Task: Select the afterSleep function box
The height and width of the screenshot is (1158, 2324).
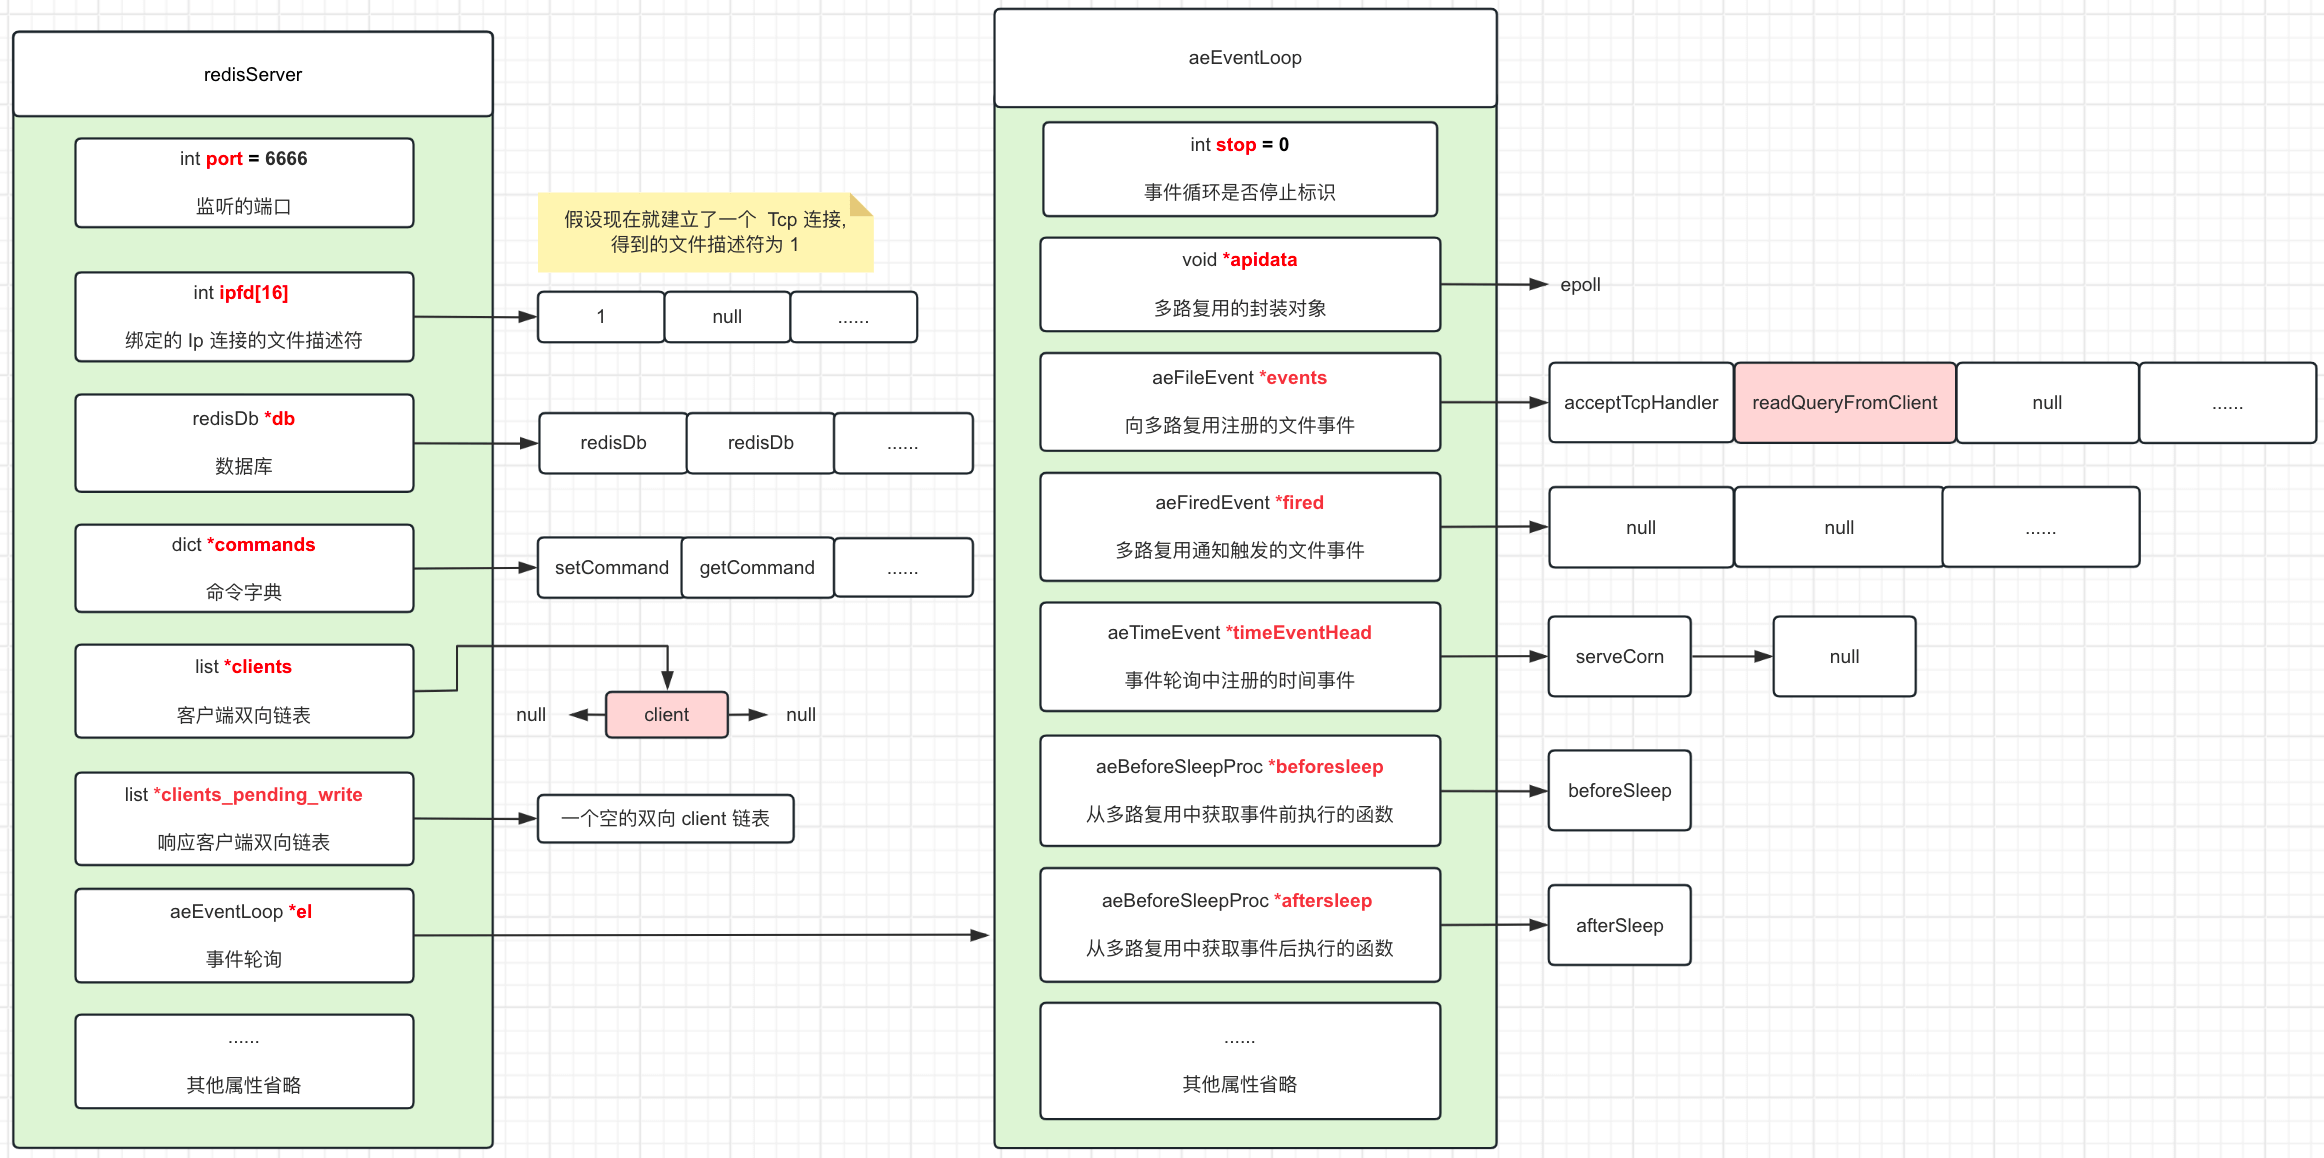Action: [1620, 925]
